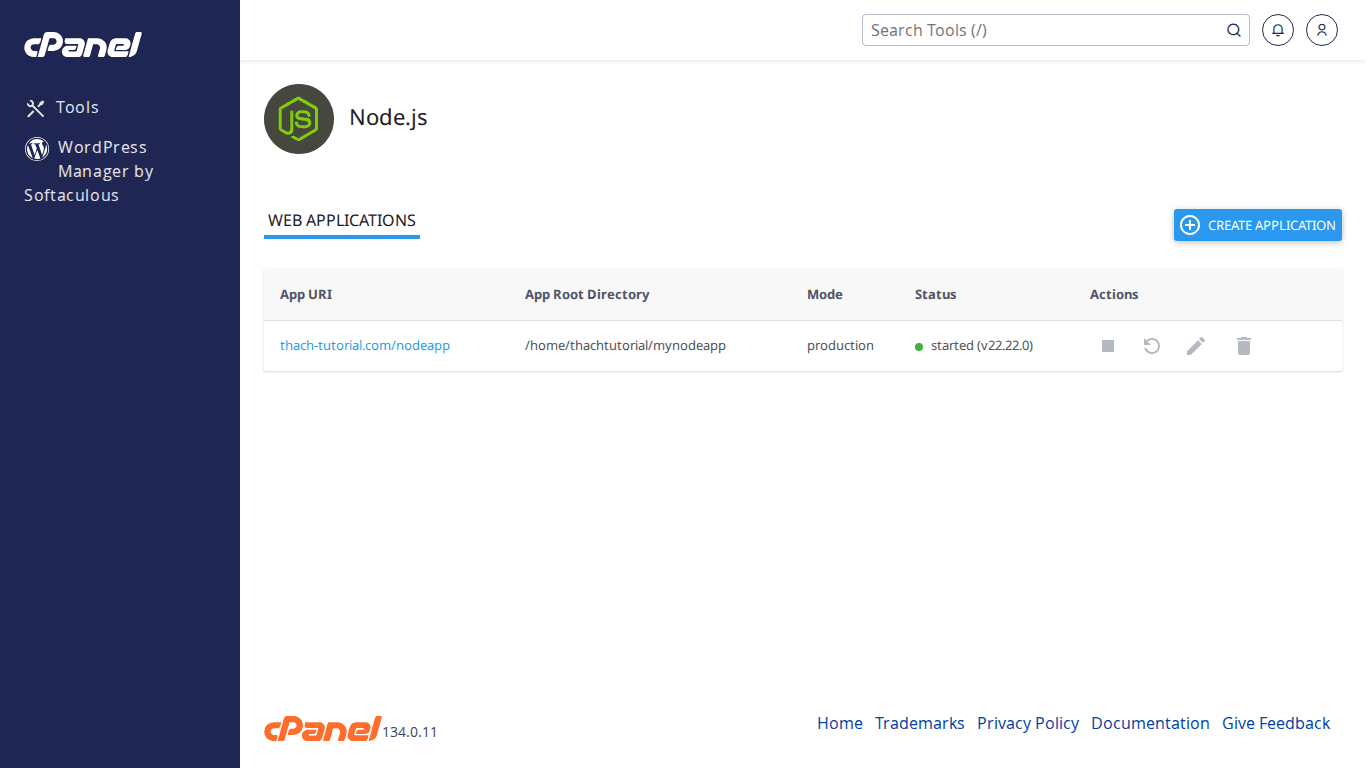Click the production mode cell
Viewport: 1366px width, 768px height.
point(840,346)
